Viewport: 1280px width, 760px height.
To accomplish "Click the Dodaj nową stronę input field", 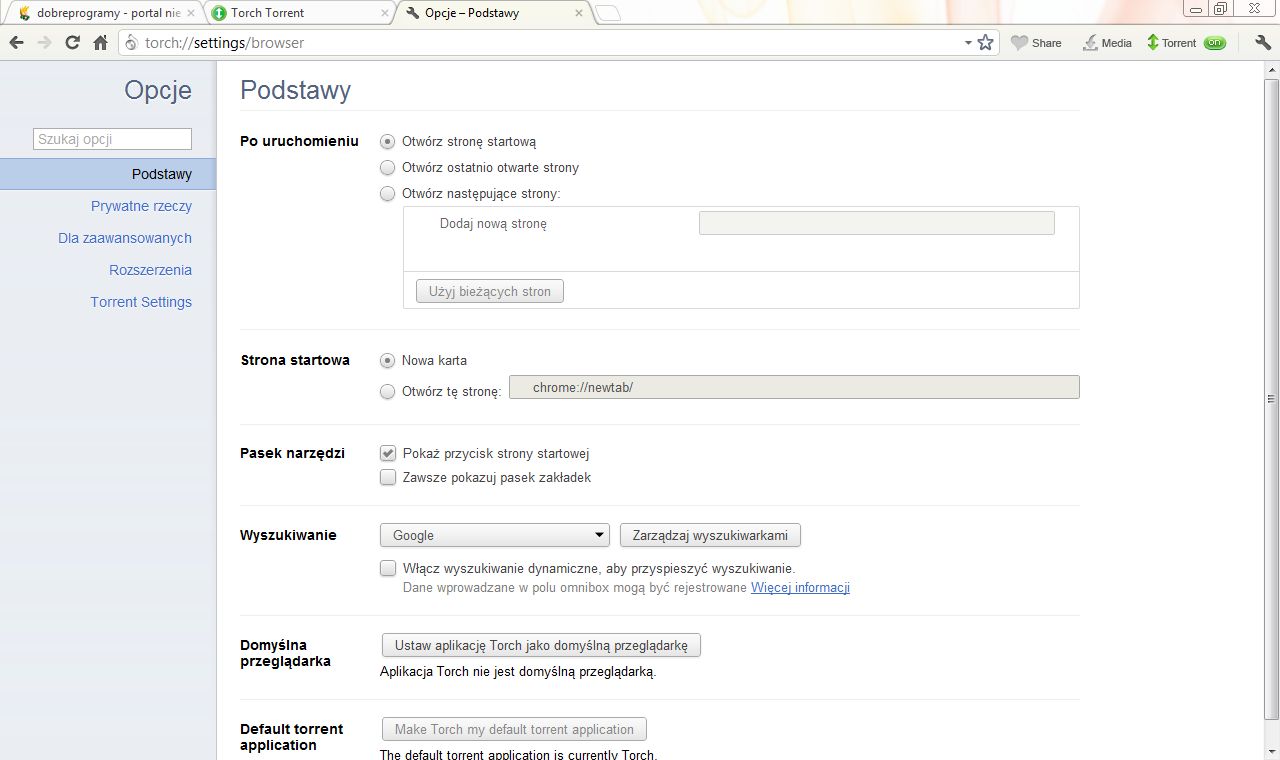I will tap(876, 223).
